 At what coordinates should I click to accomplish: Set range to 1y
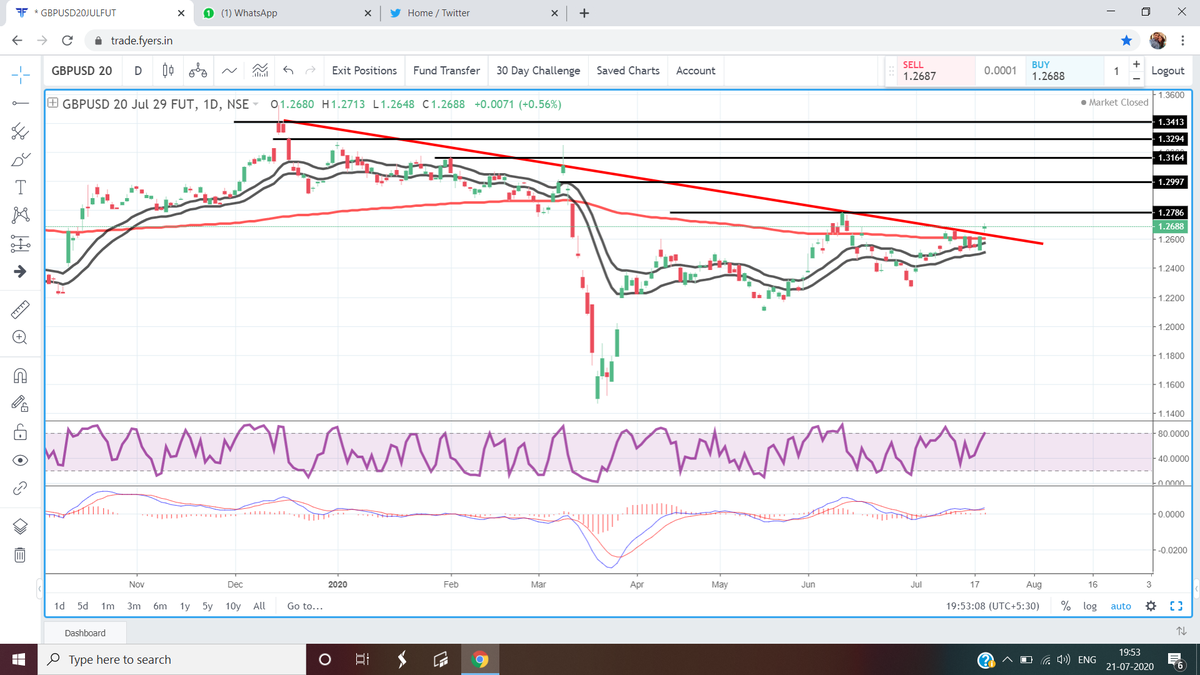pos(184,606)
